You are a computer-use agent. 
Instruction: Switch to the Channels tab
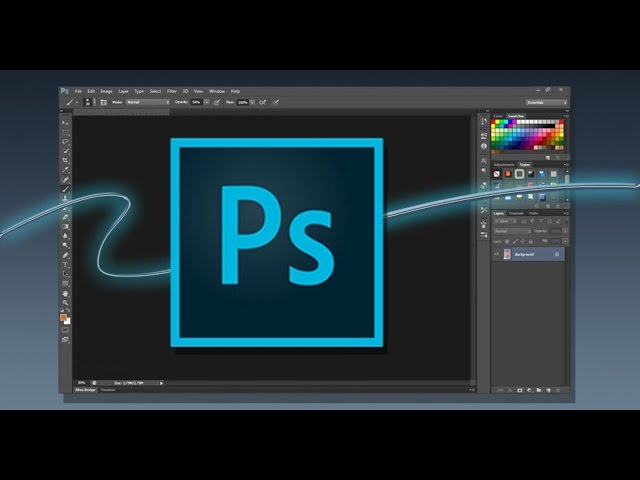(x=516, y=213)
